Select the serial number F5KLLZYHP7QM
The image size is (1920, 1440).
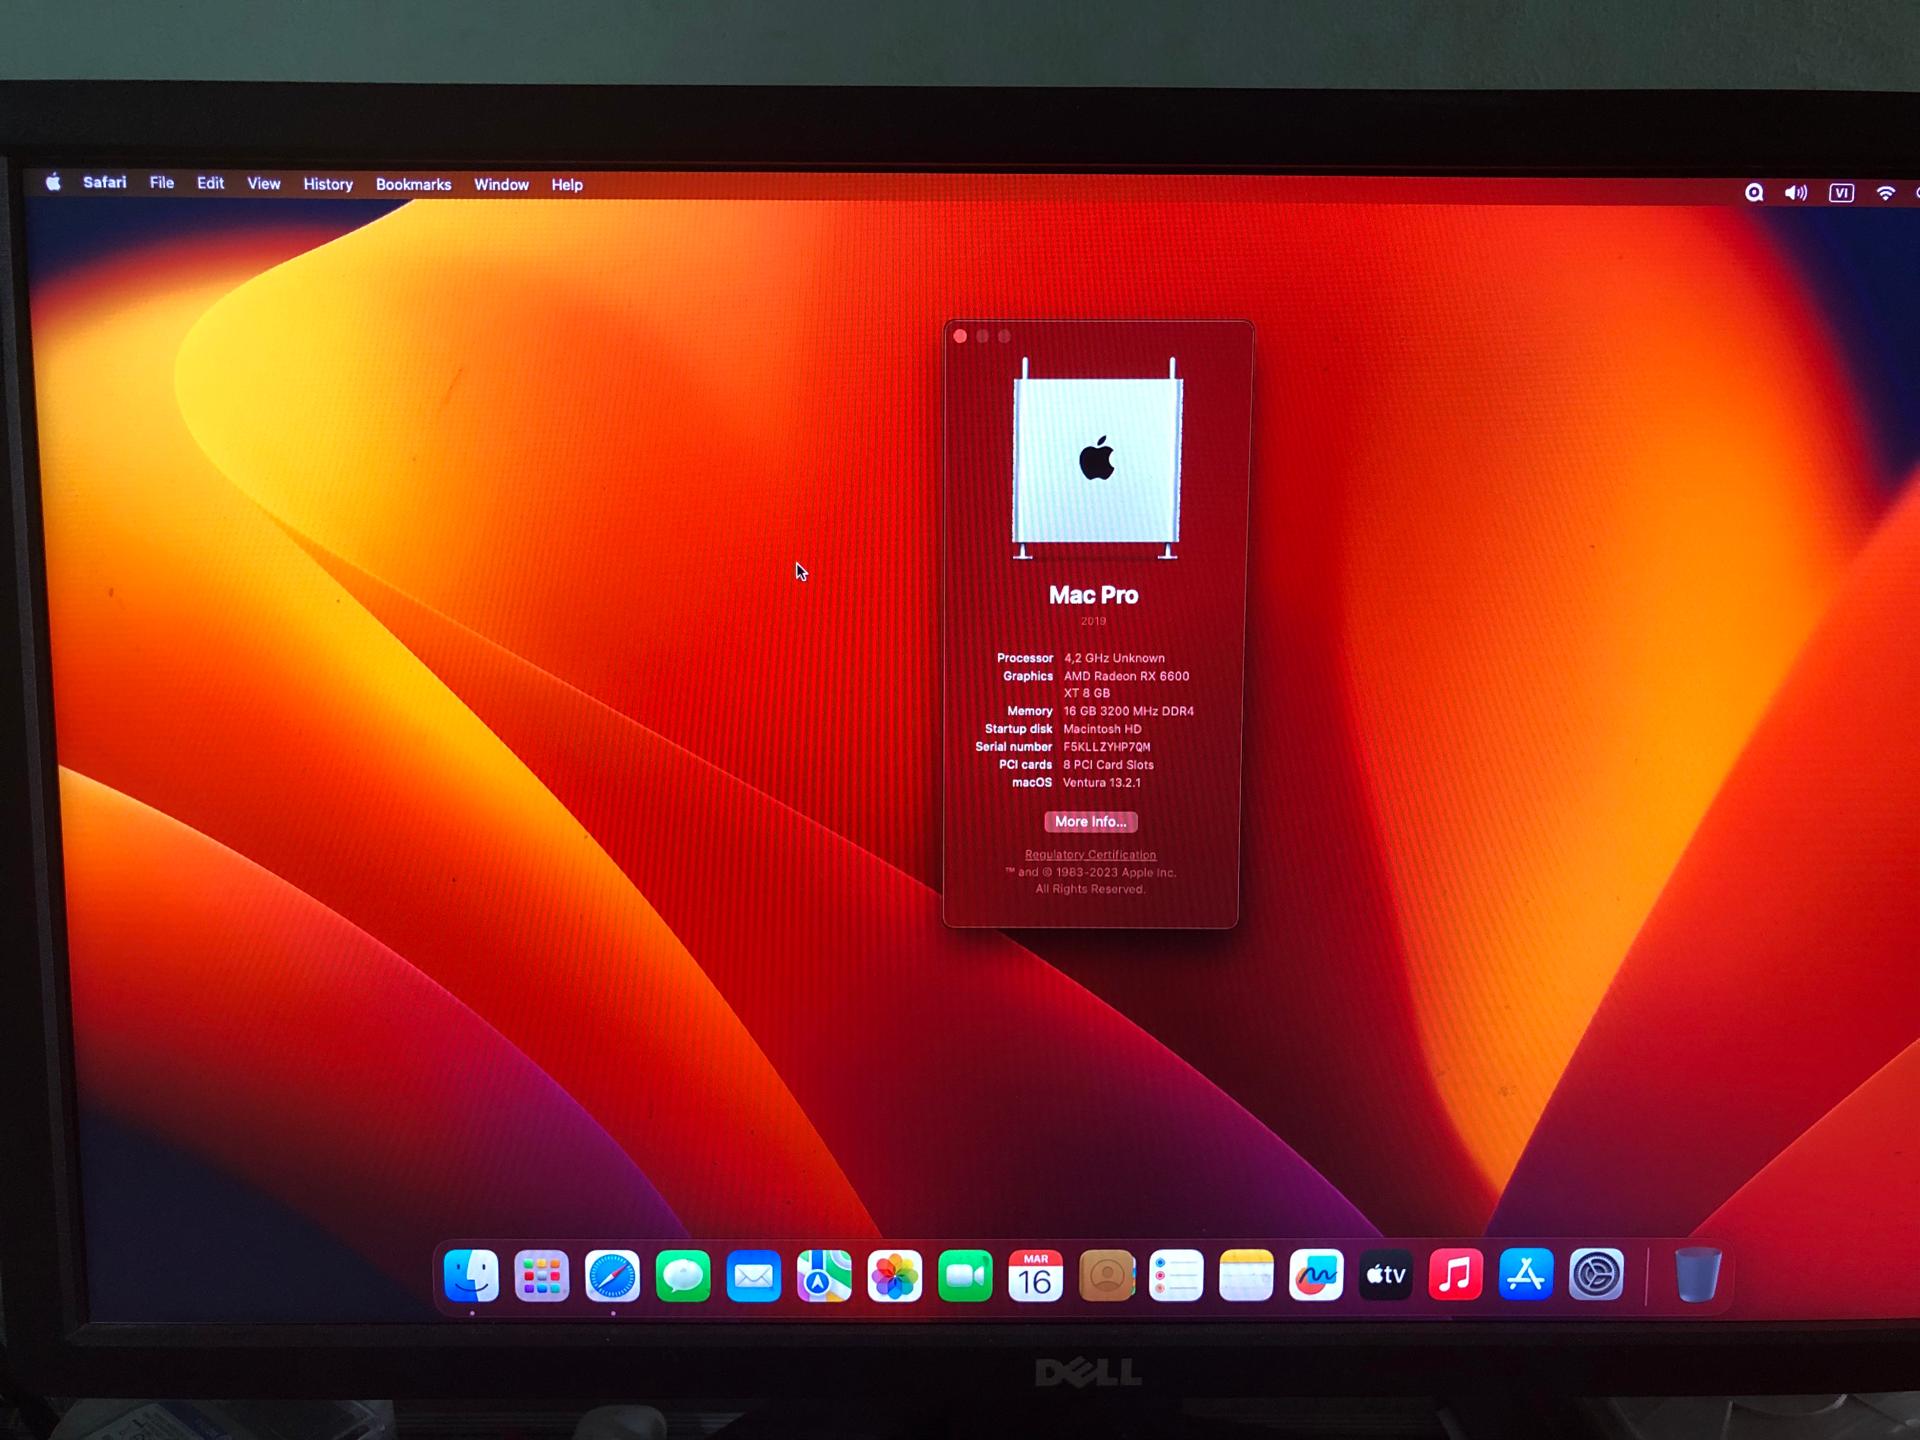point(1107,747)
